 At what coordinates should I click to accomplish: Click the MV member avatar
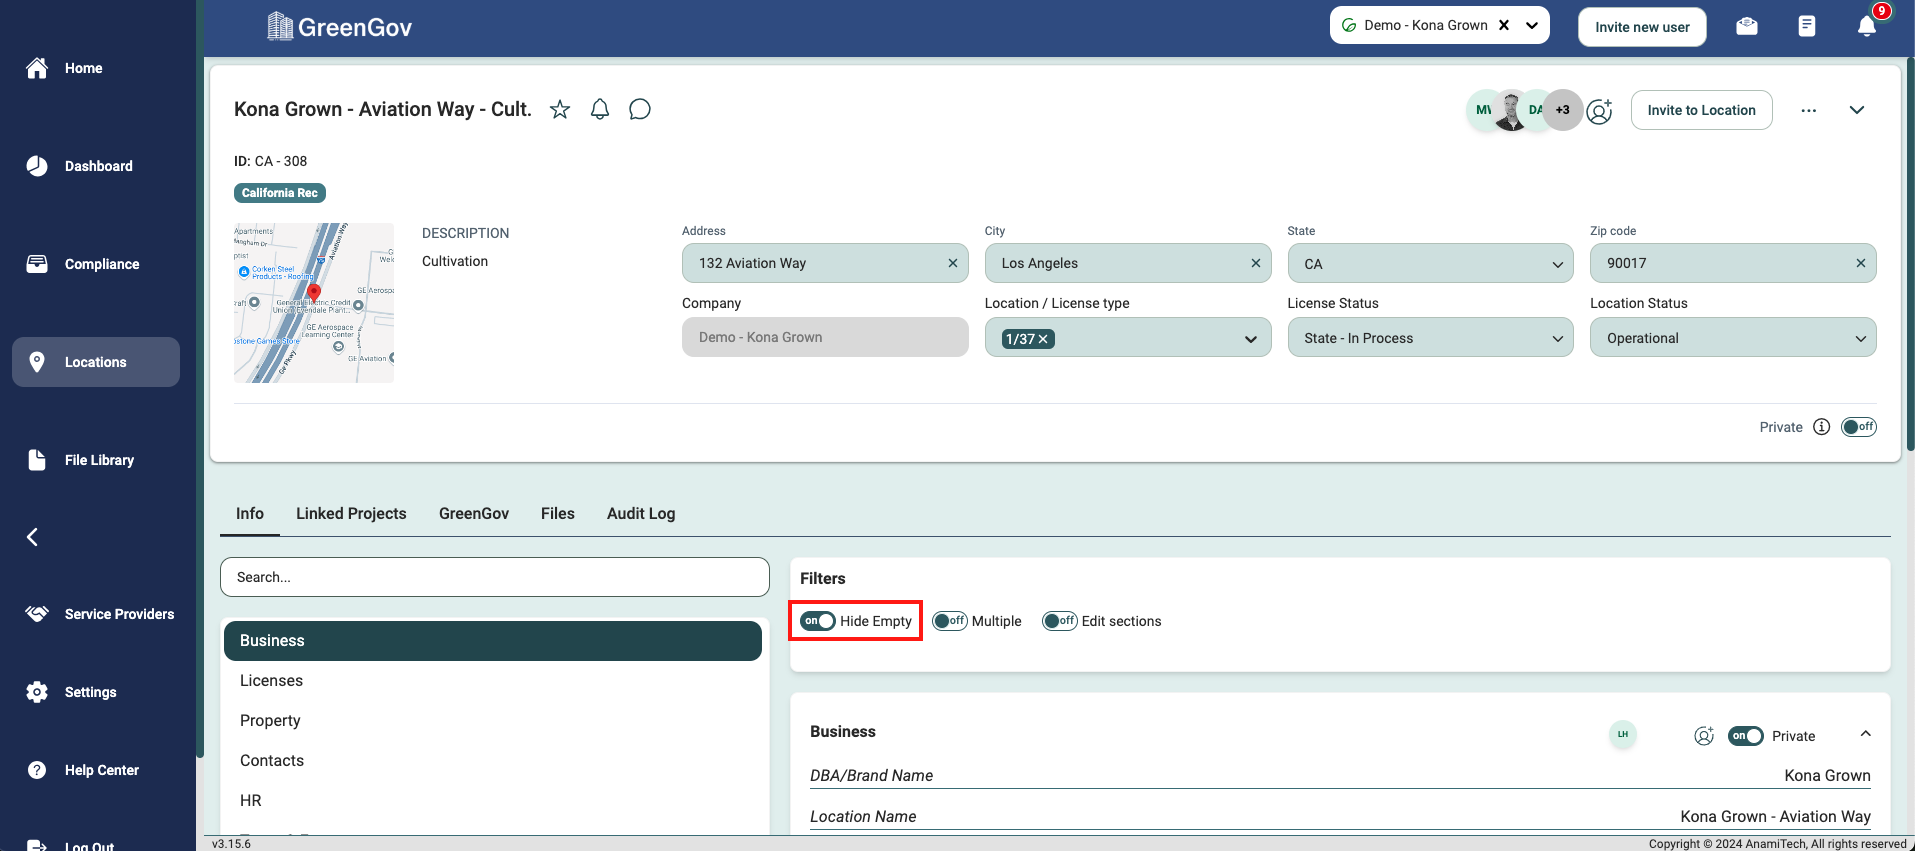(x=1484, y=110)
